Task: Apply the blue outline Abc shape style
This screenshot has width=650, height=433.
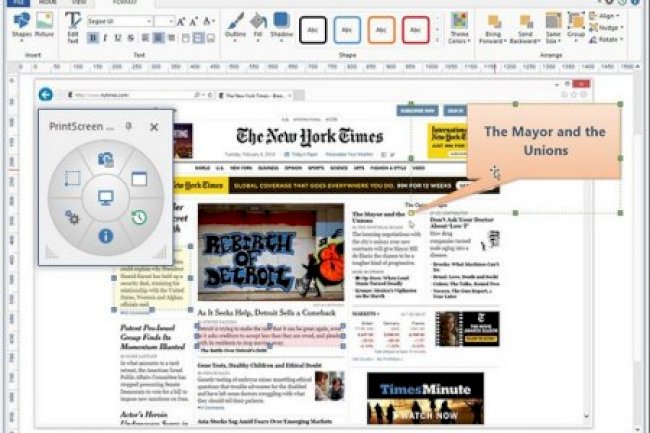Action: (347, 30)
